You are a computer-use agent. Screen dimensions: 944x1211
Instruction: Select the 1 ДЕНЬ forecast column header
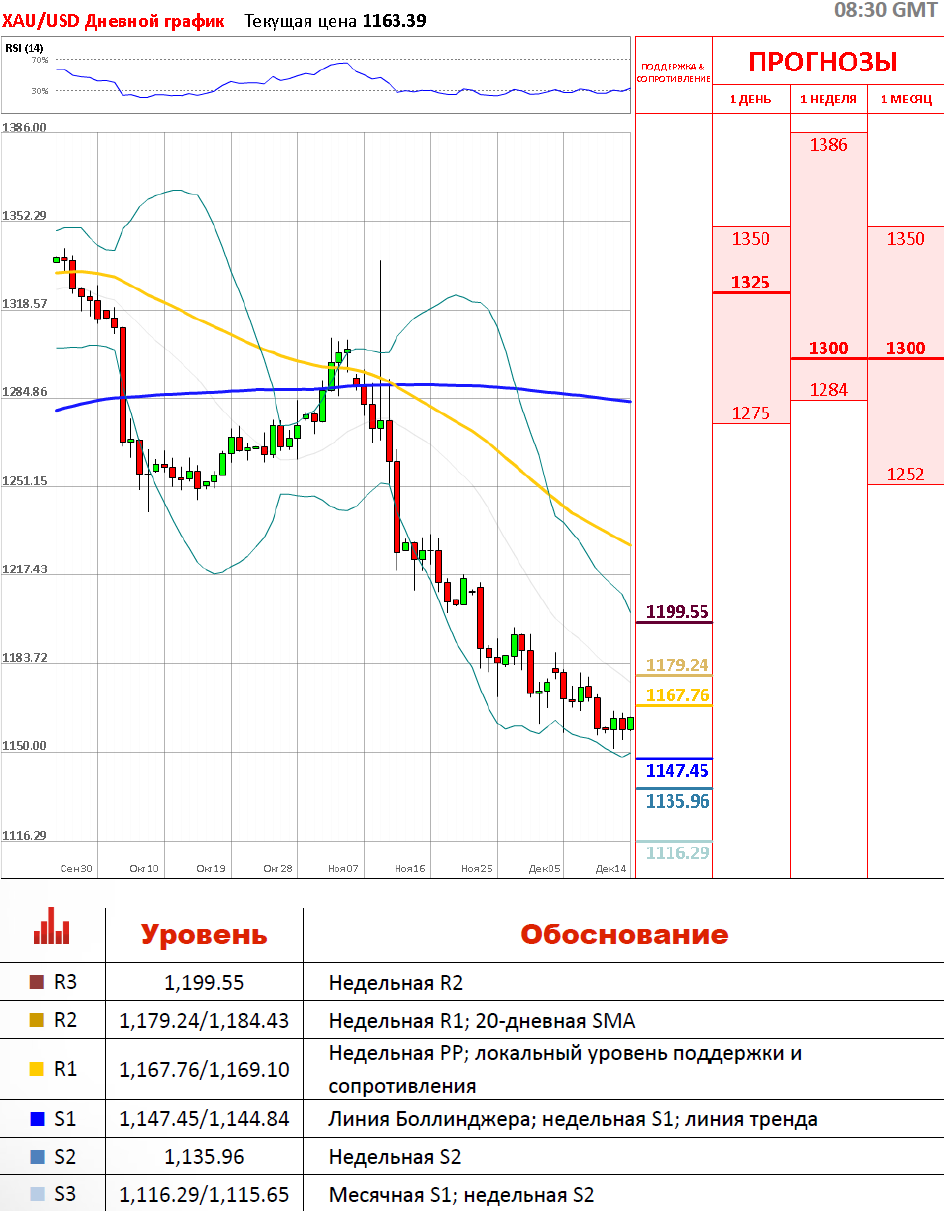[750, 99]
